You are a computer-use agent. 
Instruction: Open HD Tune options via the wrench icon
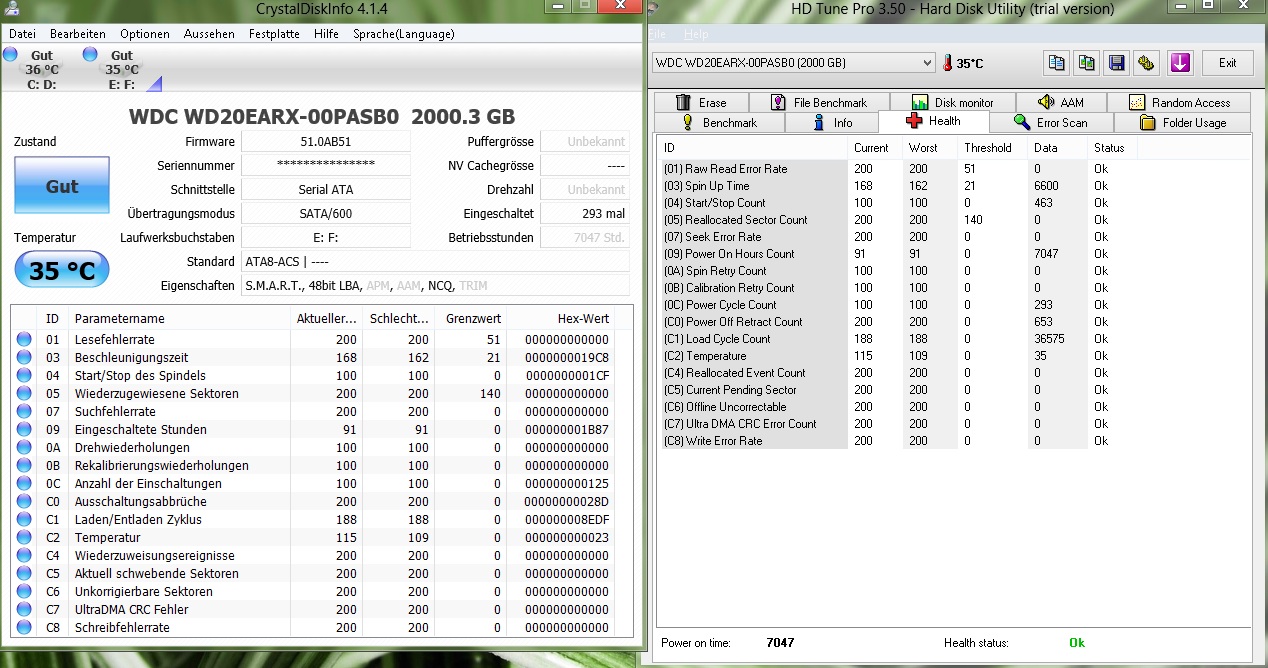tap(1147, 63)
